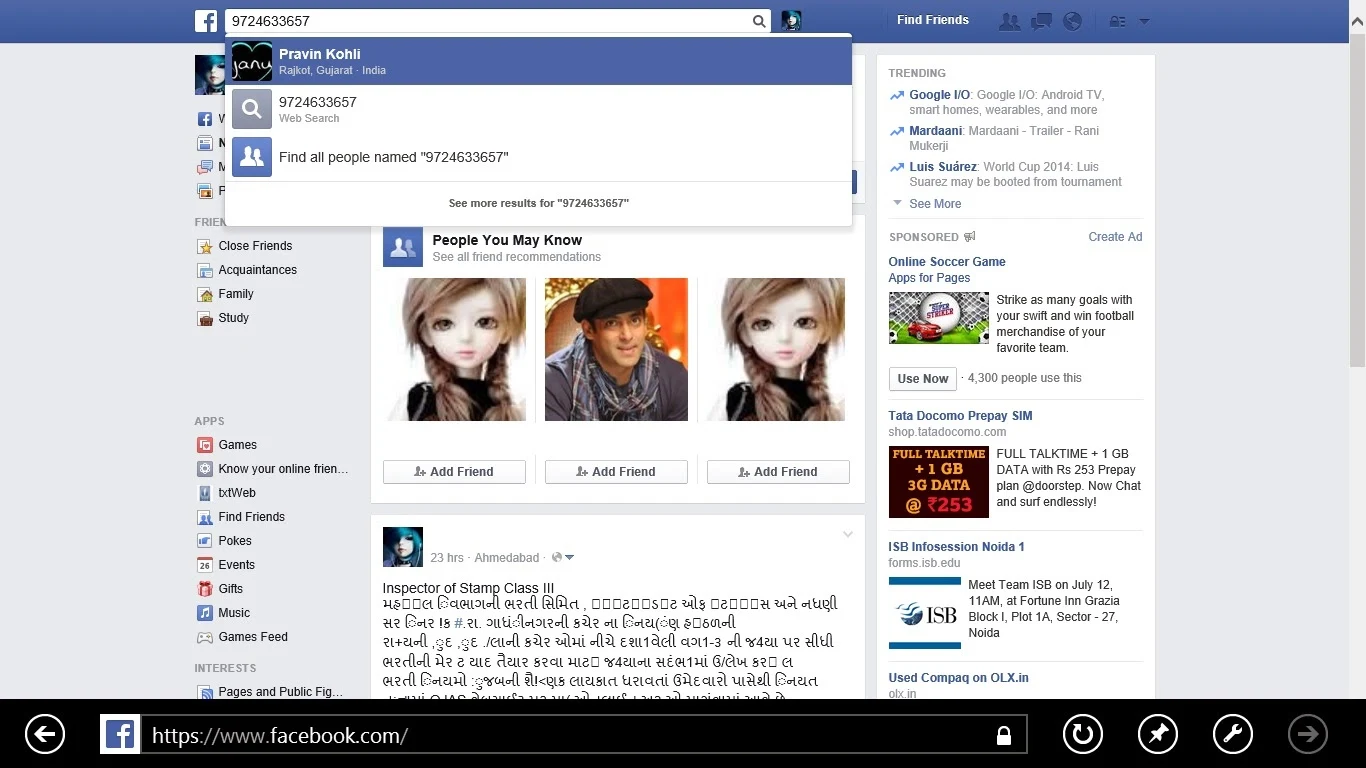
Task: Open the profile picture thumbnail in the top bar
Action: (791, 21)
